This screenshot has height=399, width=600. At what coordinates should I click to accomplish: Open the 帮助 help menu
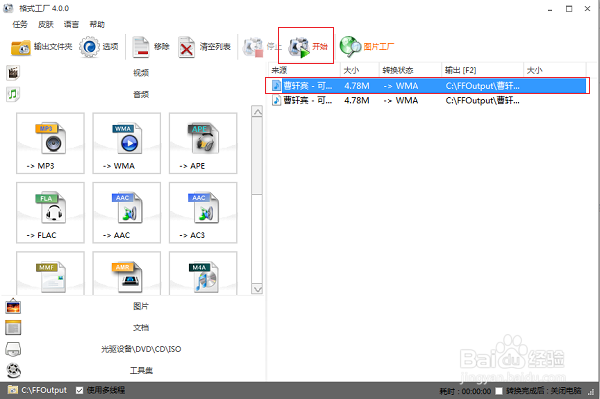(97, 24)
